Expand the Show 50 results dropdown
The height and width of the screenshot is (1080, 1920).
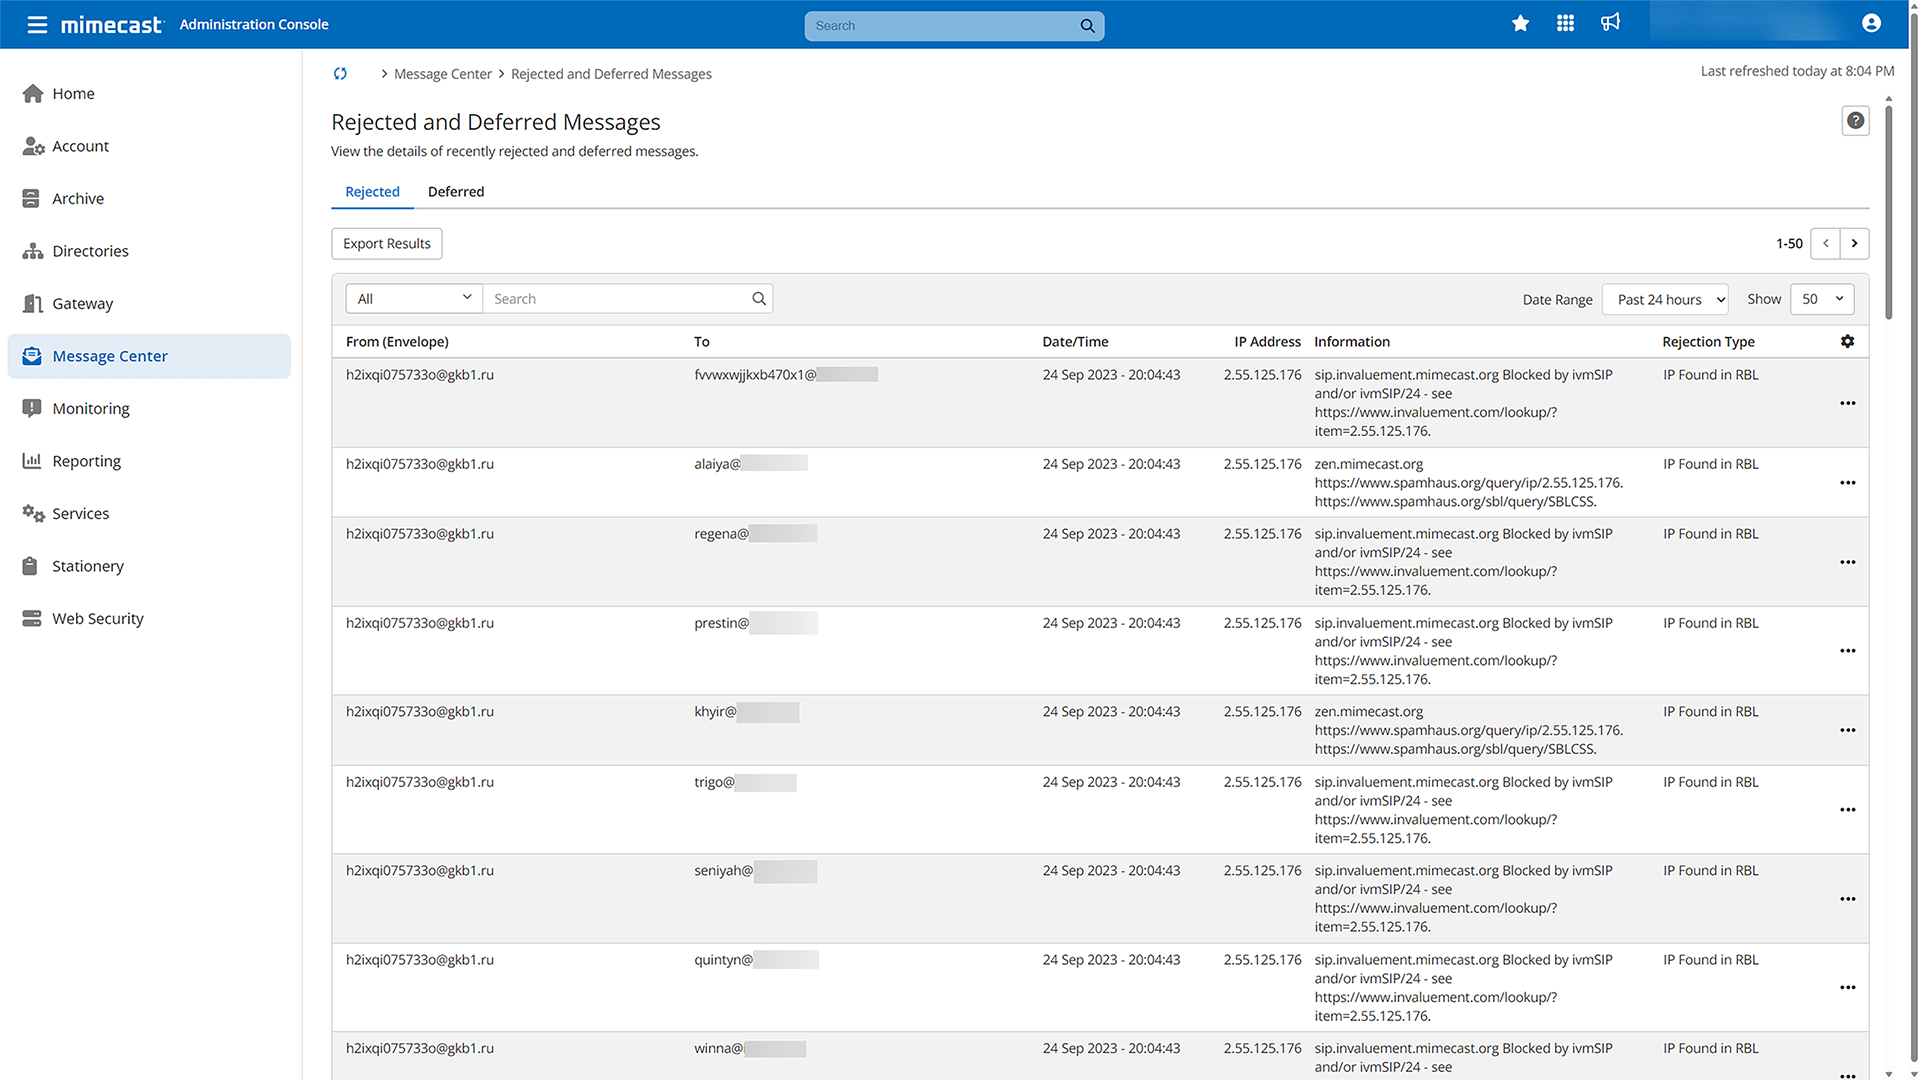coord(1822,299)
